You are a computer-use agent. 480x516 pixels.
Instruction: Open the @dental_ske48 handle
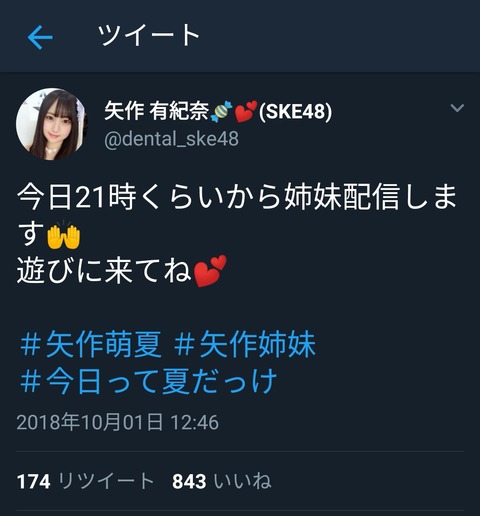coord(171,139)
